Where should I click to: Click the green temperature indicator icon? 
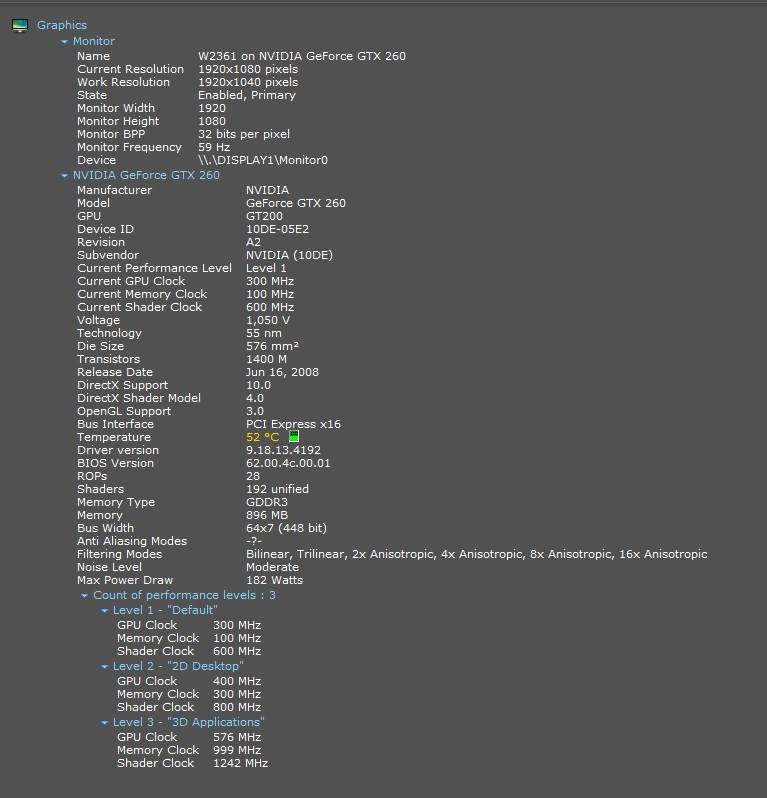click(294, 436)
